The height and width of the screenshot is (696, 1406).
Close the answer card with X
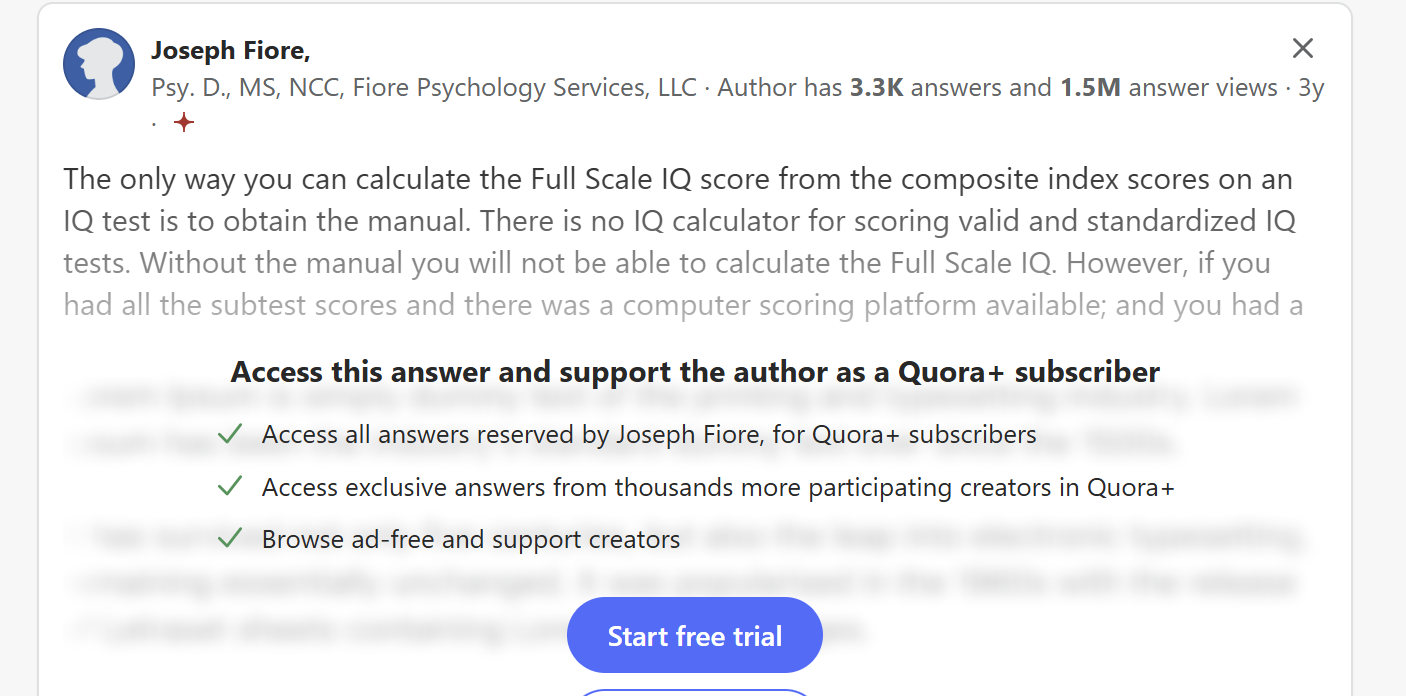[x=1302, y=48]
